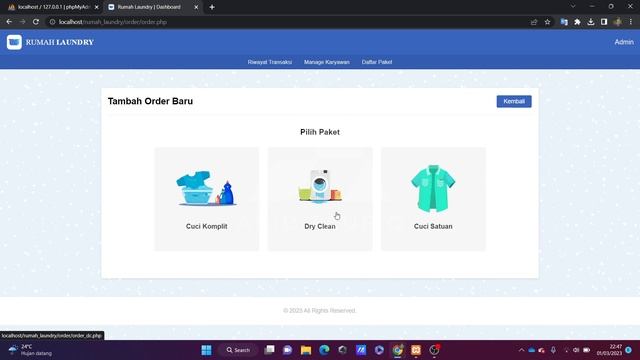This screenshot has height=360, width=640.
Task: Click the Rumah Laundry logo icon
Action: coord(14,42)
